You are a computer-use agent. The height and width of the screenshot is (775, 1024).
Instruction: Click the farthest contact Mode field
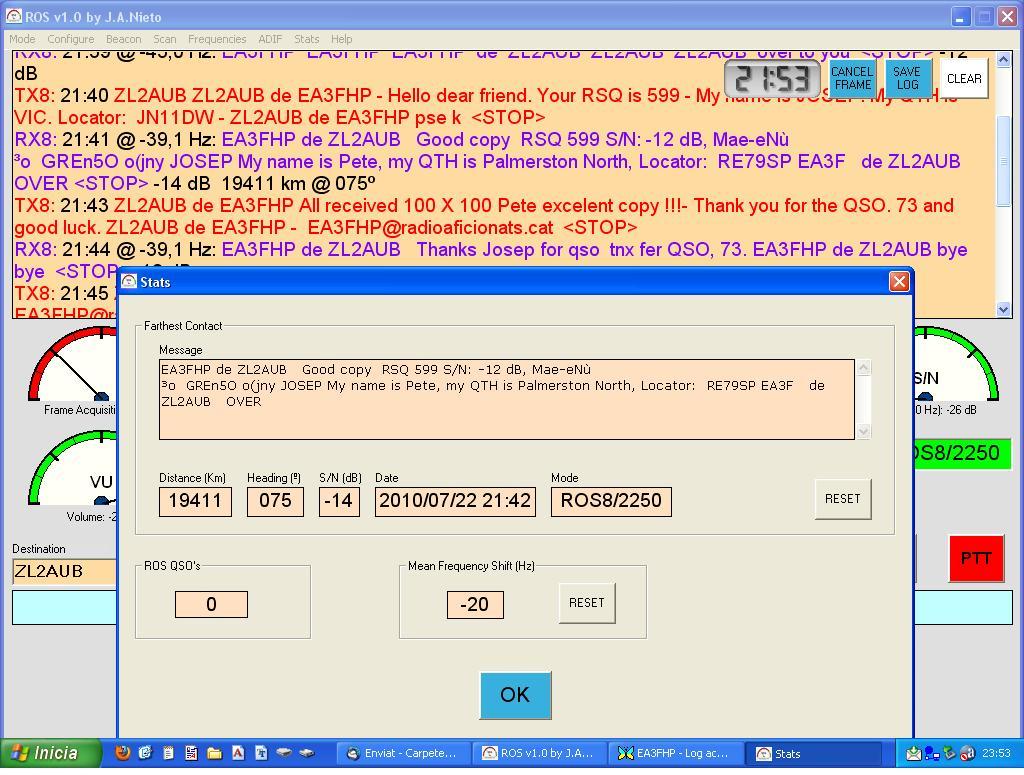[x=610, y=501]
